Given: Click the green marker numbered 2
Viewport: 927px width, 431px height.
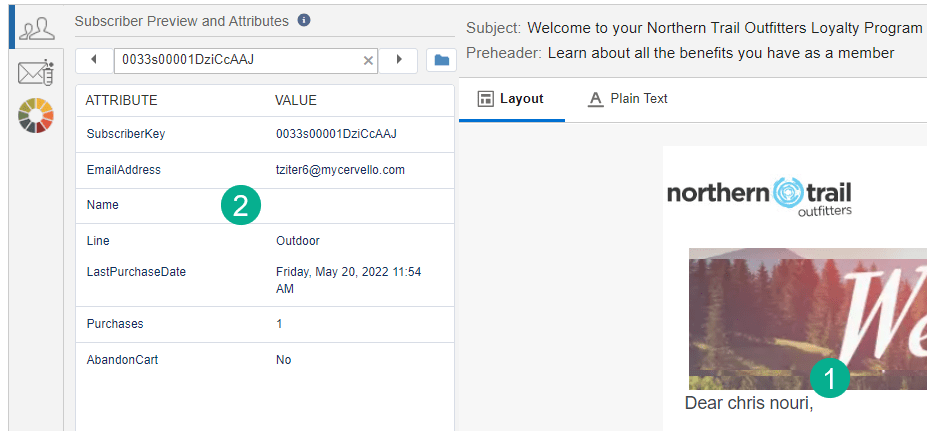Looking at the screenshot, I should (x=241, y=206).
